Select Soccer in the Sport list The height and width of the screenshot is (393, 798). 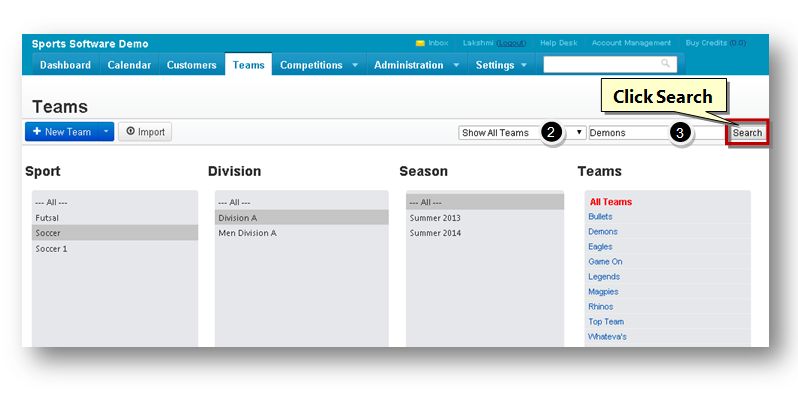[x=115, y=233]
